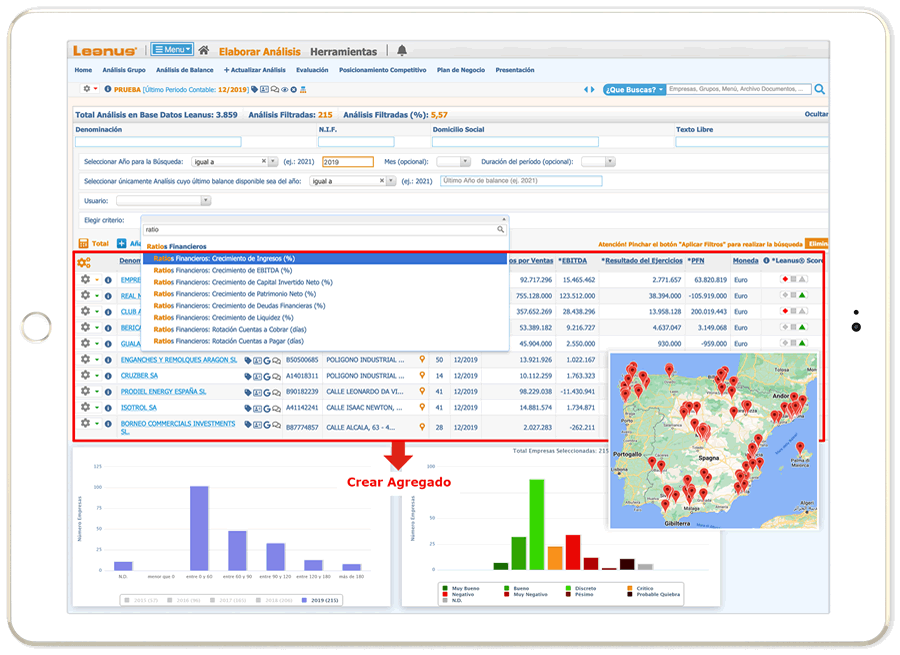Select Ratios Financieros: Crecimiento de Liquidez (%)

pos(223,317)
